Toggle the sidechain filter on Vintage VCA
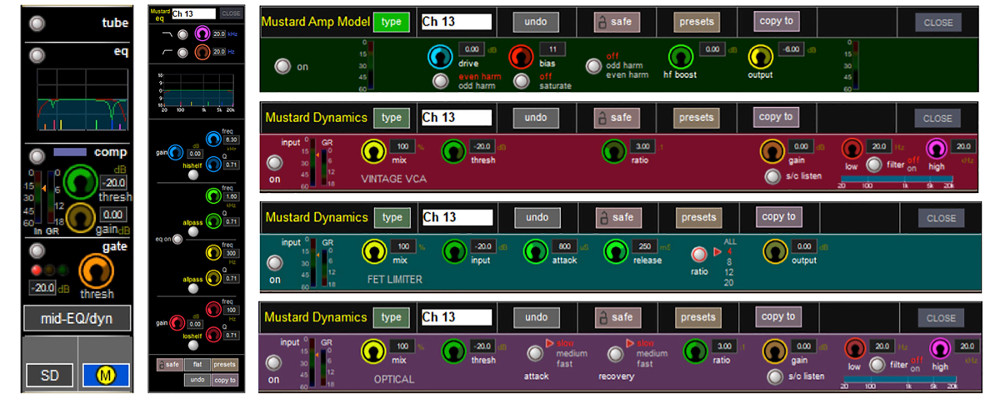The width and height of the screenshot is (1000, 400). click(874, 165)
